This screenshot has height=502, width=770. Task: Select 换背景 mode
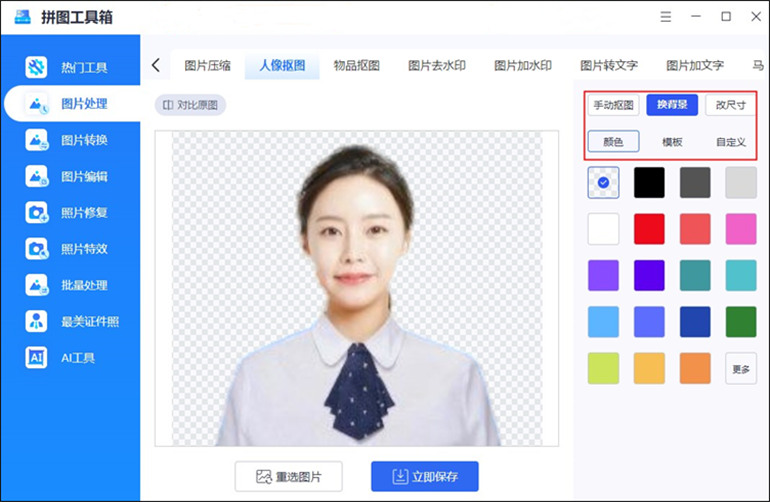[672, 105]
